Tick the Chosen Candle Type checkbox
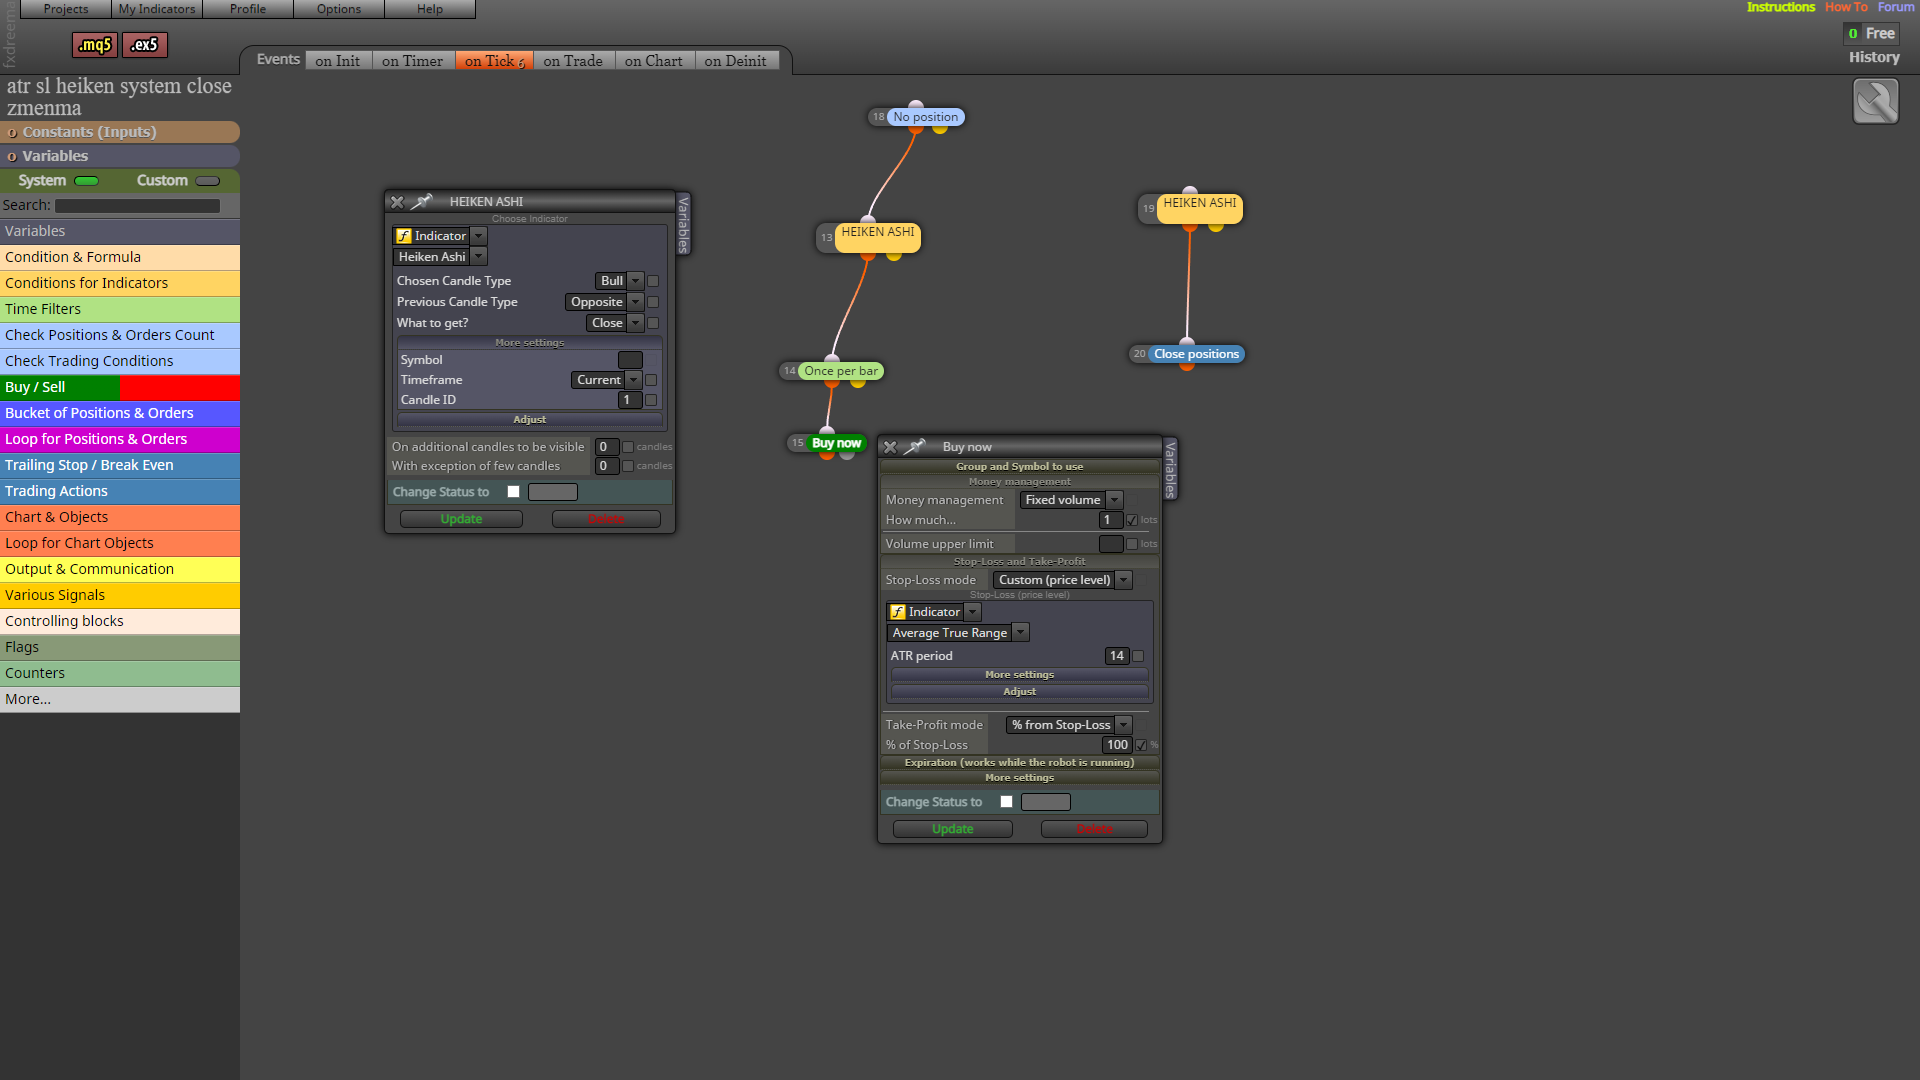1920x1080 pixels. click(x=653, y=281)
